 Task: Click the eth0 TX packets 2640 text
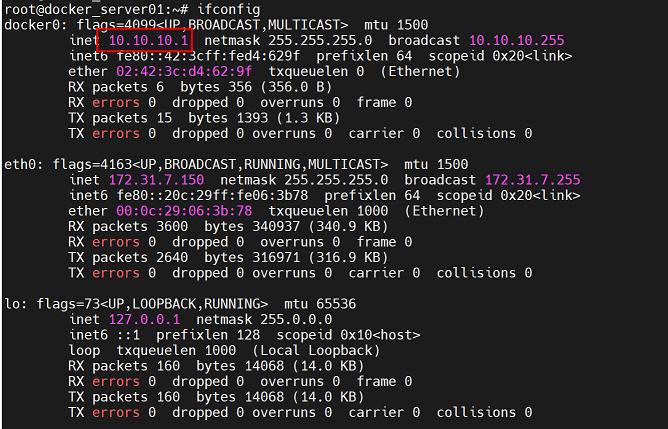(x=127, y=257)
